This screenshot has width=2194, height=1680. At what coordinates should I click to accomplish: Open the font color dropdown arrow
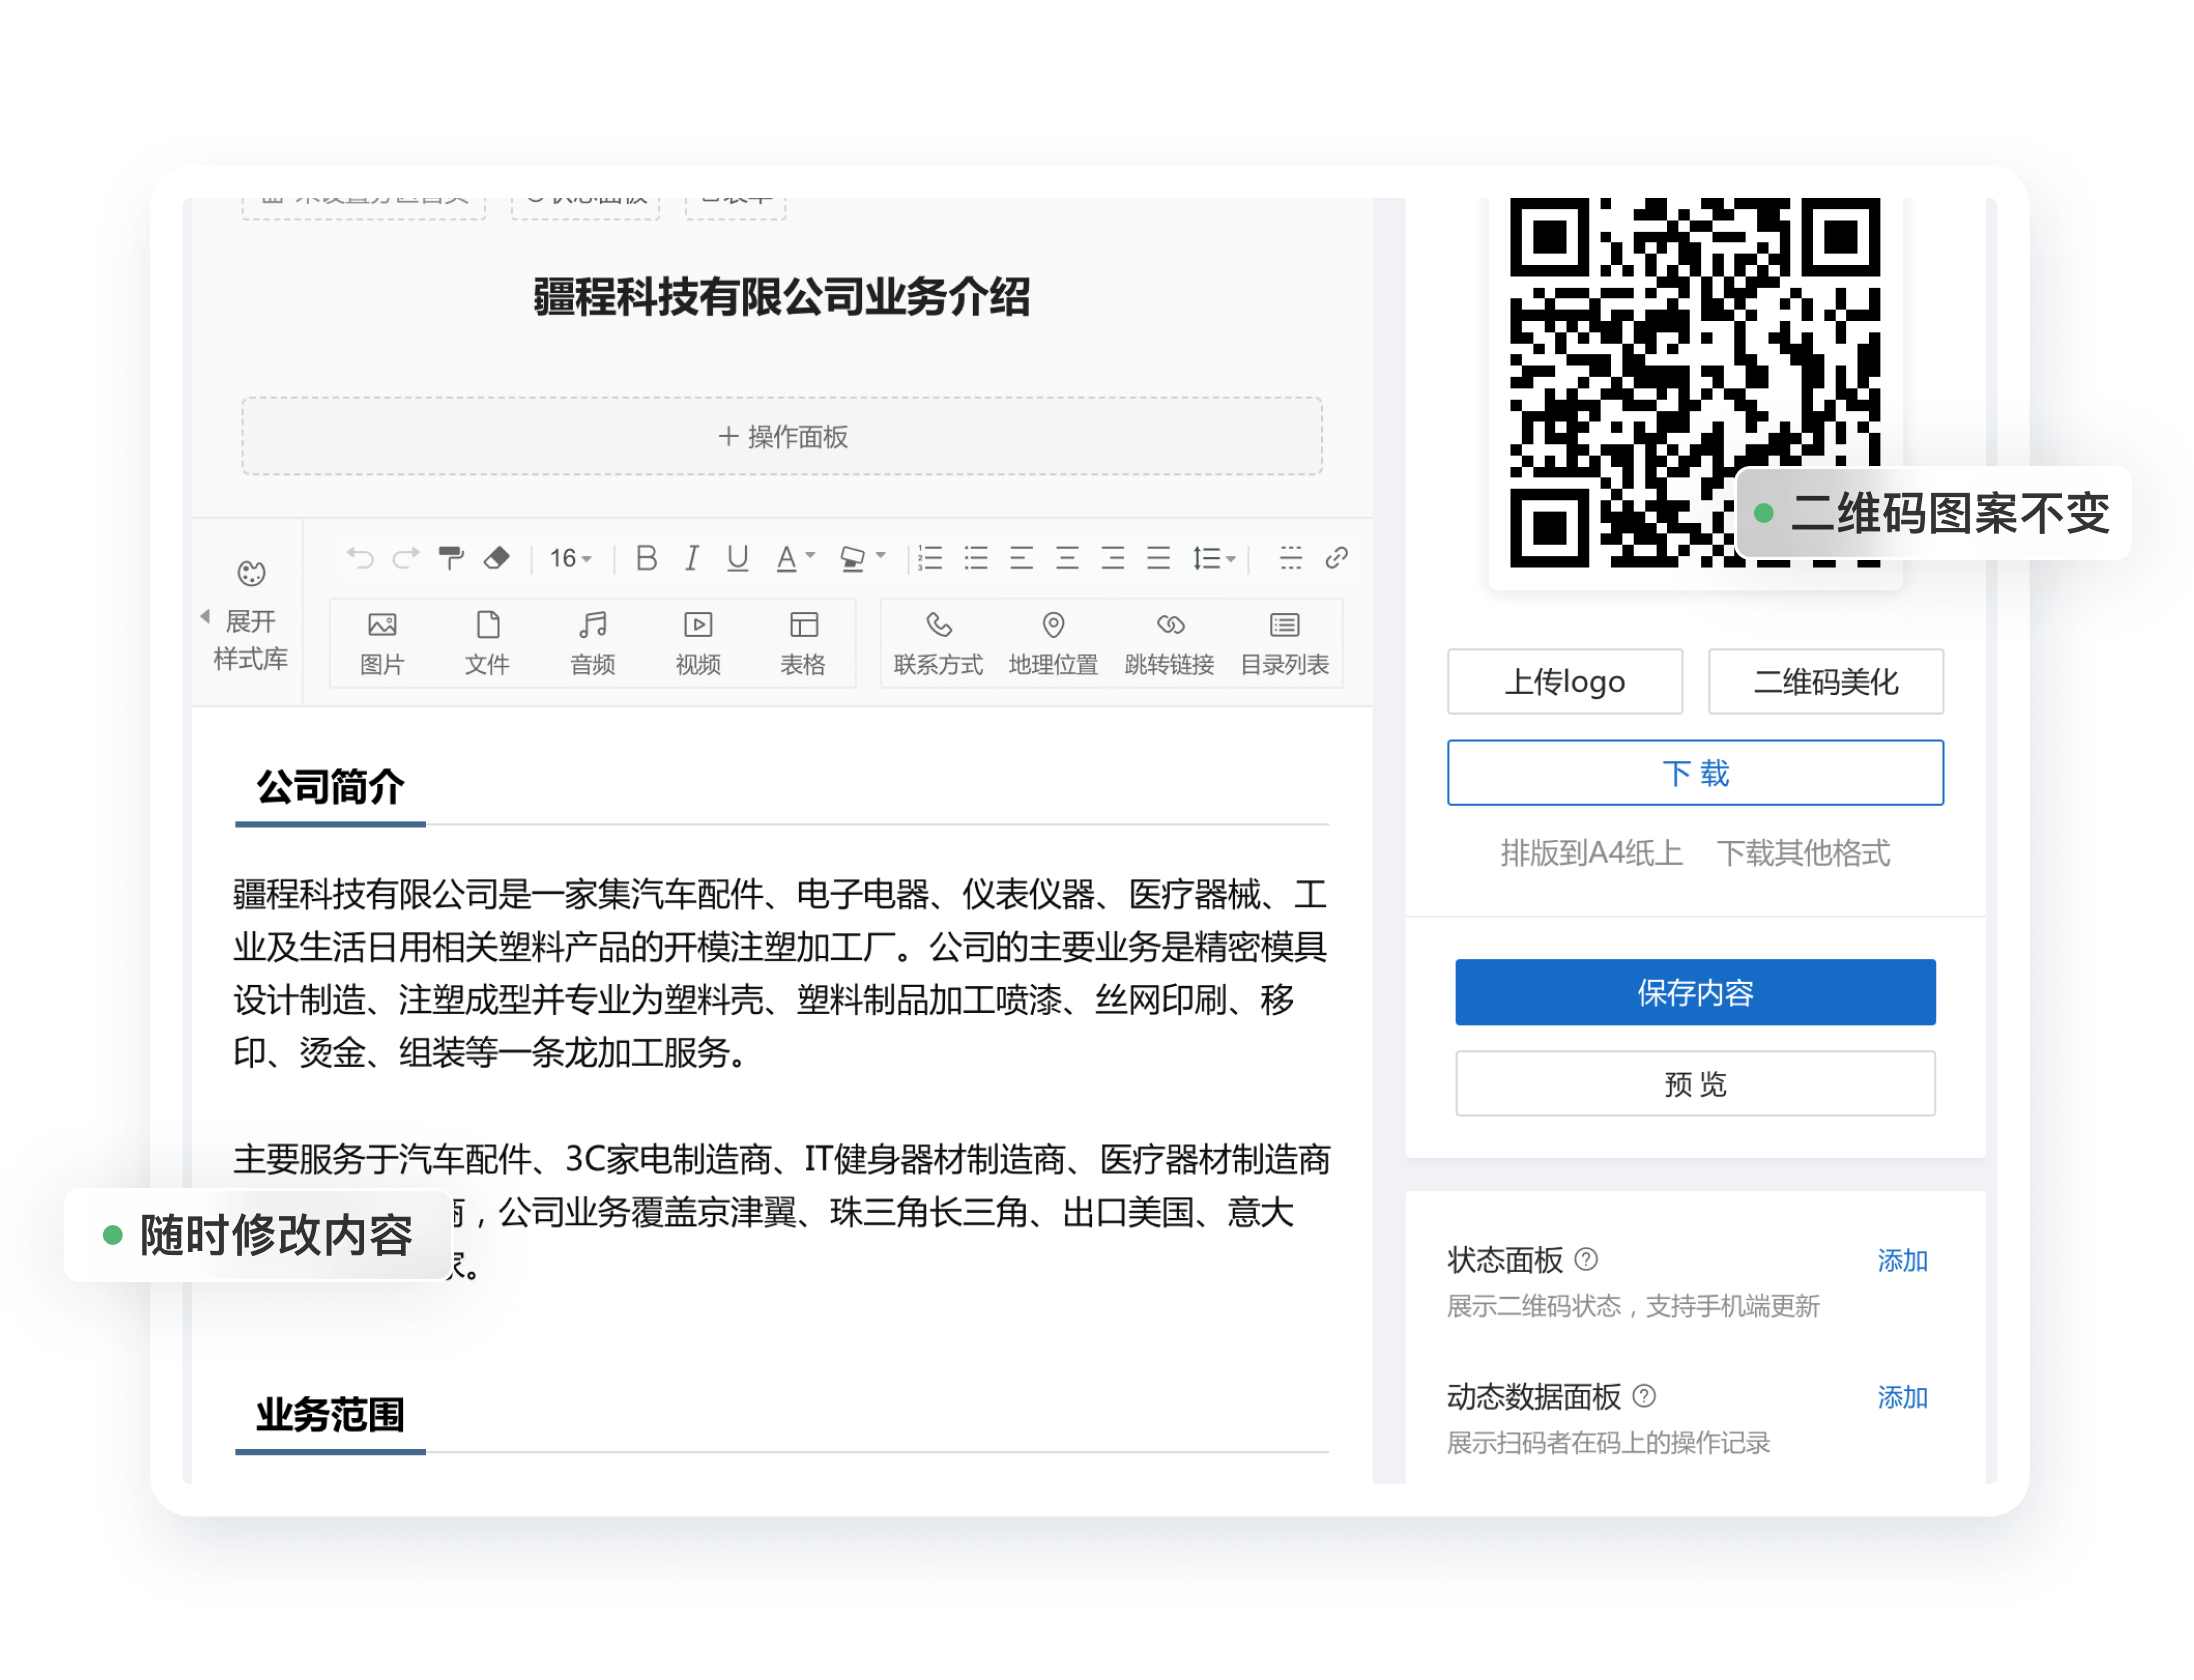(811, 556)
